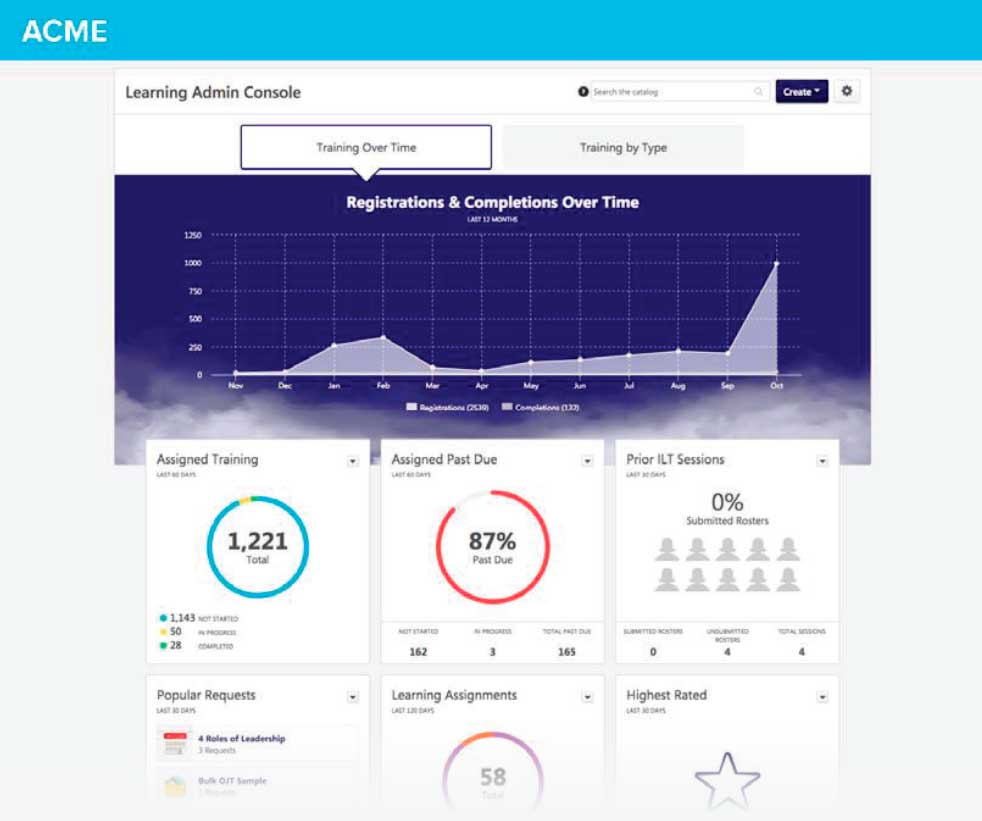Screen dimensions: 982x821
Task: Switch to the Training by Type tab
Action: [623, 148]
